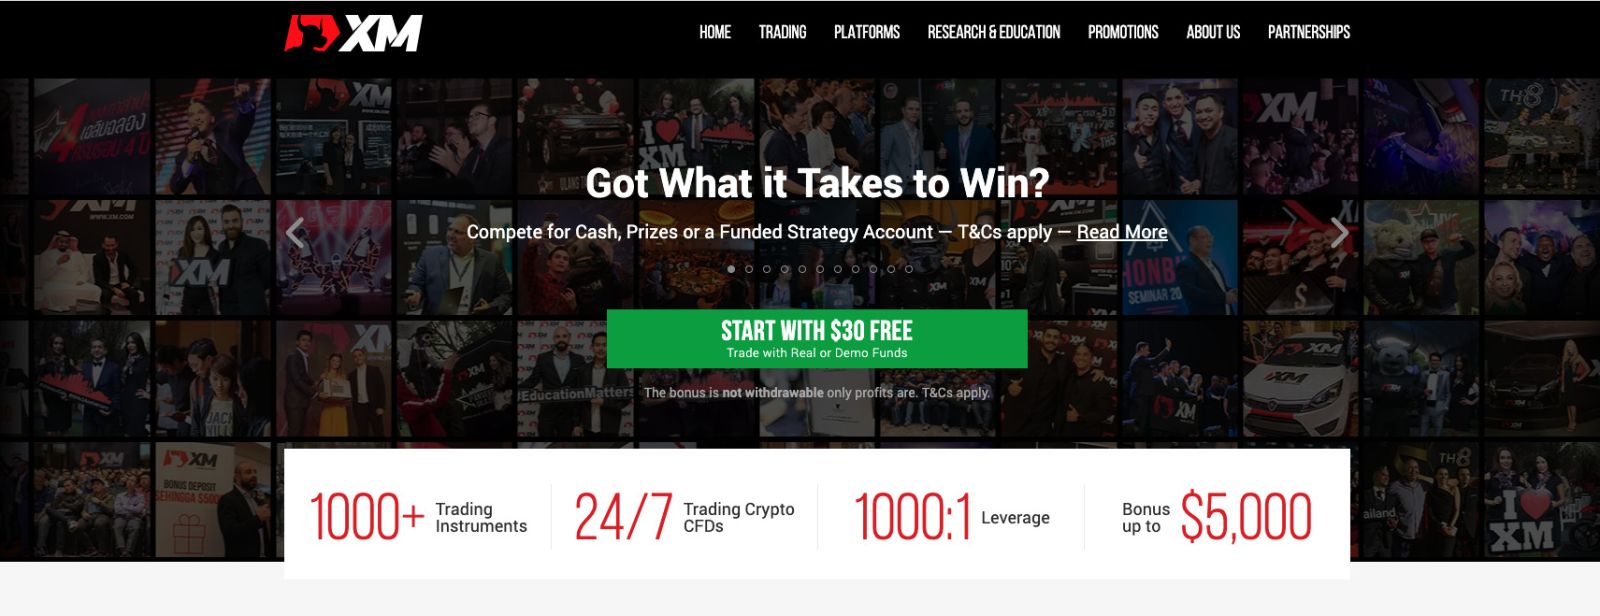1600x616 pixels.
Task: Click the 1000:1 Leverage stat
Action: click(x=952, y=517)
